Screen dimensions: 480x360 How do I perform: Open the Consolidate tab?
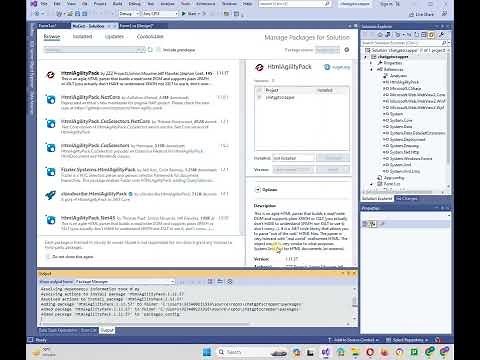[150, 36]
